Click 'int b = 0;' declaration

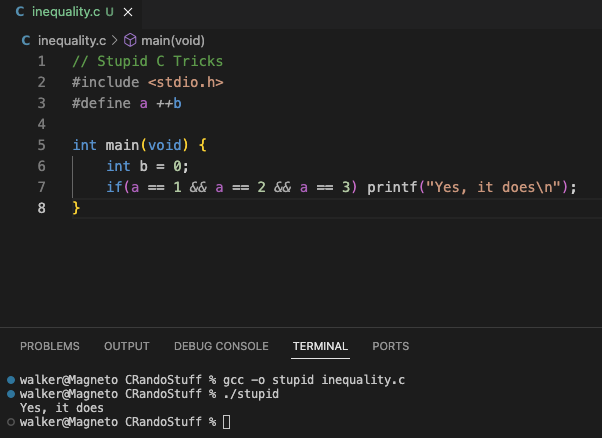coord(147,166)
